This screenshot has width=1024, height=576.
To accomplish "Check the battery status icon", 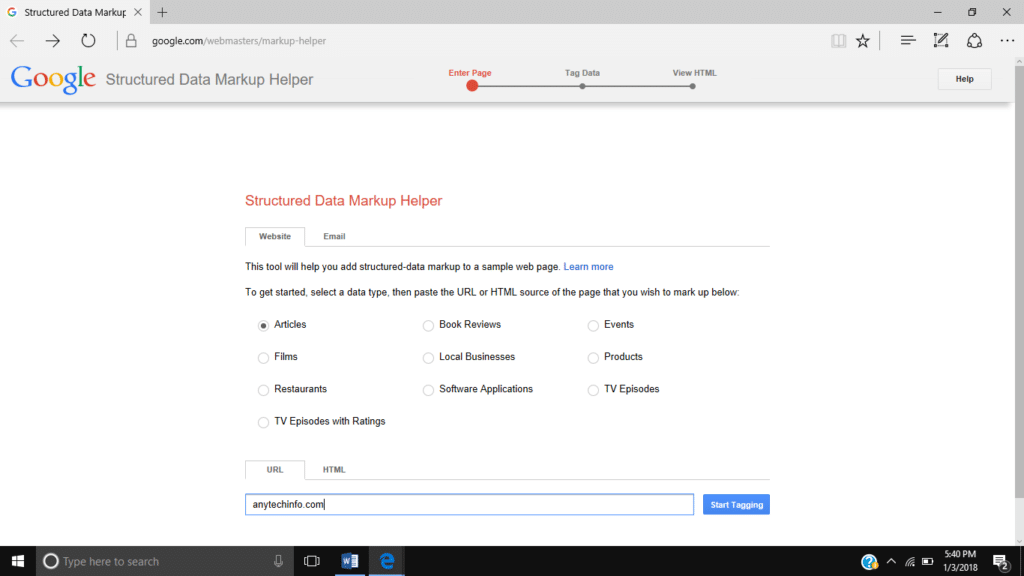I will pos(927,562).
